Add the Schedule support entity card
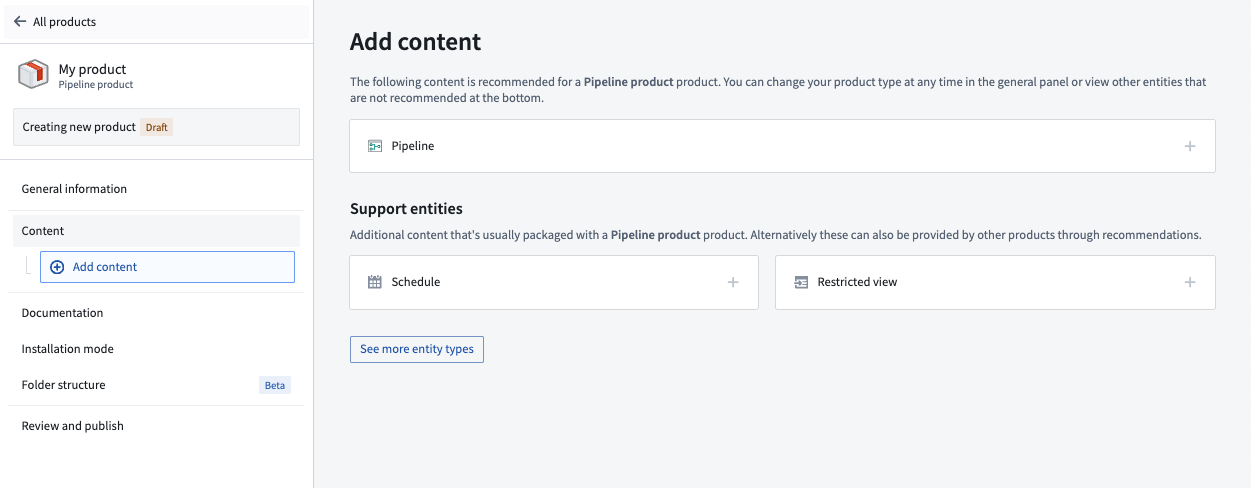 (554, 282)
